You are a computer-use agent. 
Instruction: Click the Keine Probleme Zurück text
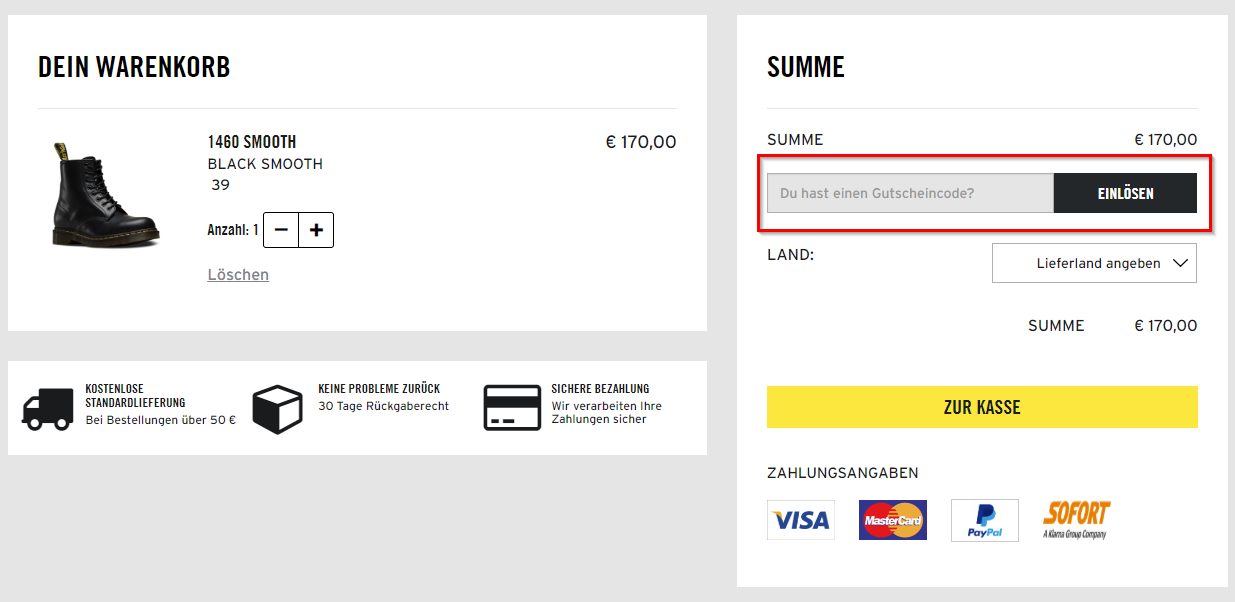tap(379, 388)
